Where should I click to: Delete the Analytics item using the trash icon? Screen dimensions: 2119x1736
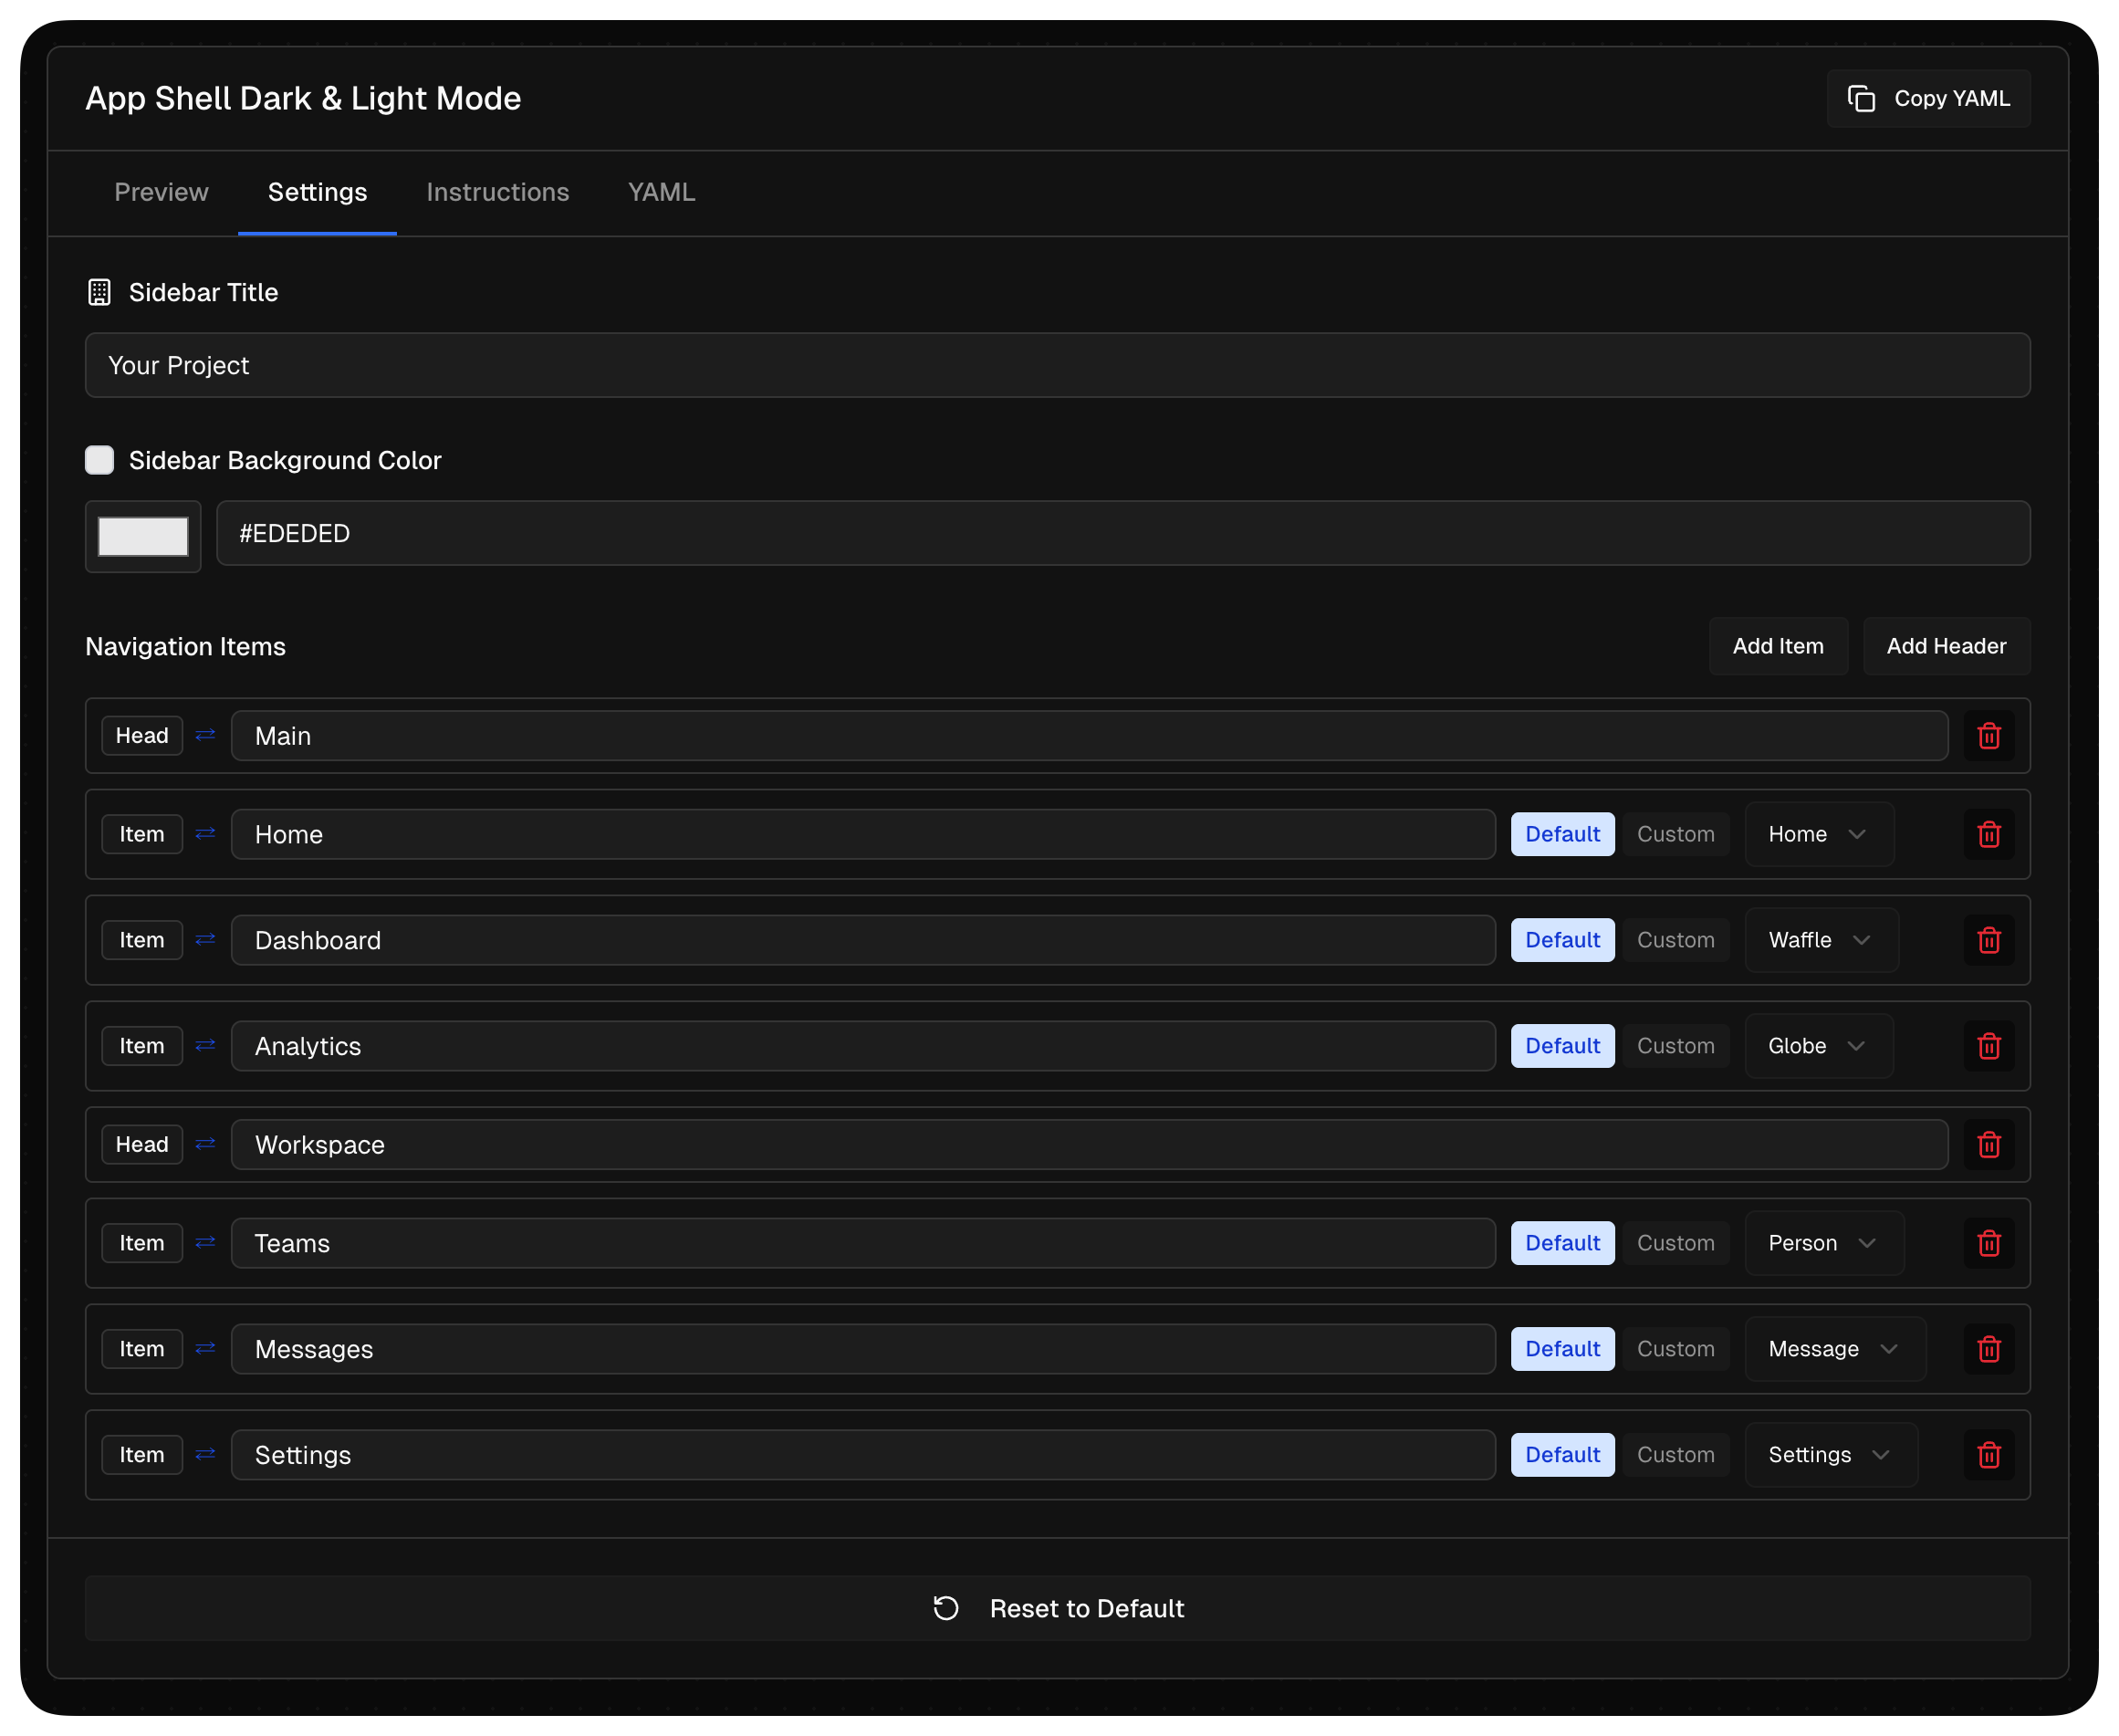[x=1989, y=1046]
